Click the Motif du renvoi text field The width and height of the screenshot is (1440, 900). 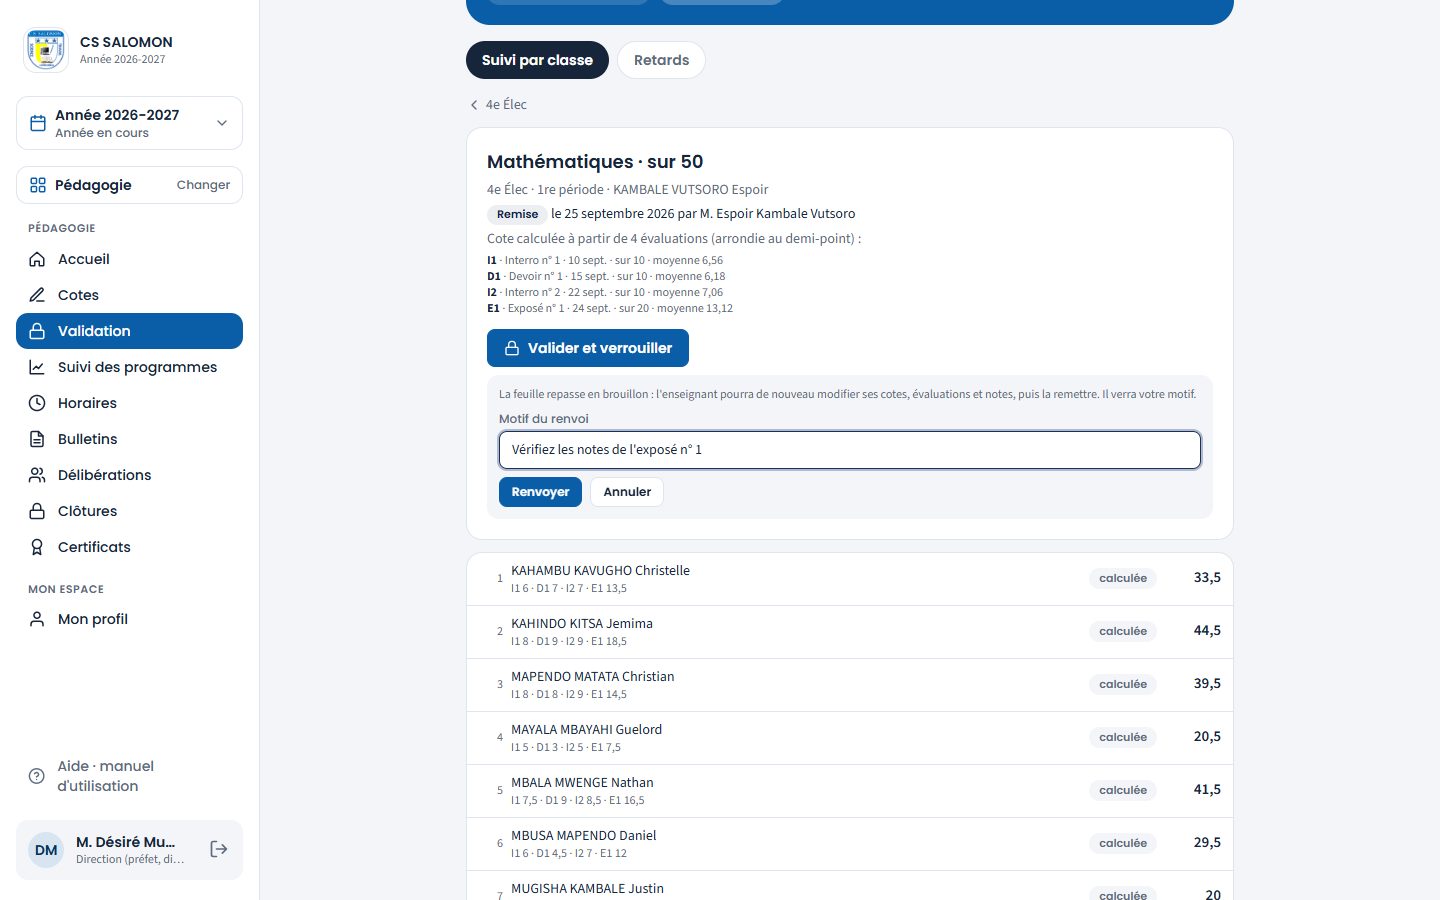[x=850, y=450]
